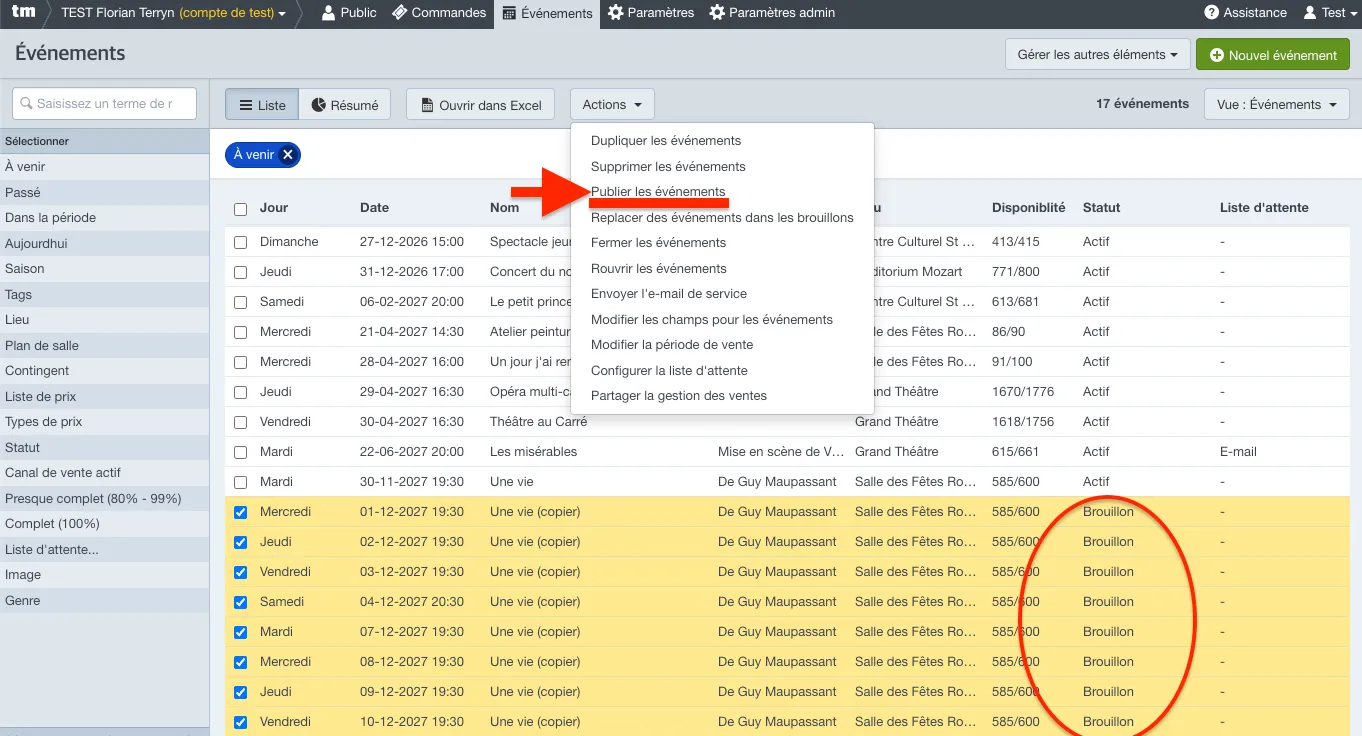Open the TEST Florian Terryn account dropdown
Viewport: 1362px width, 736px height.
[173, 13]
